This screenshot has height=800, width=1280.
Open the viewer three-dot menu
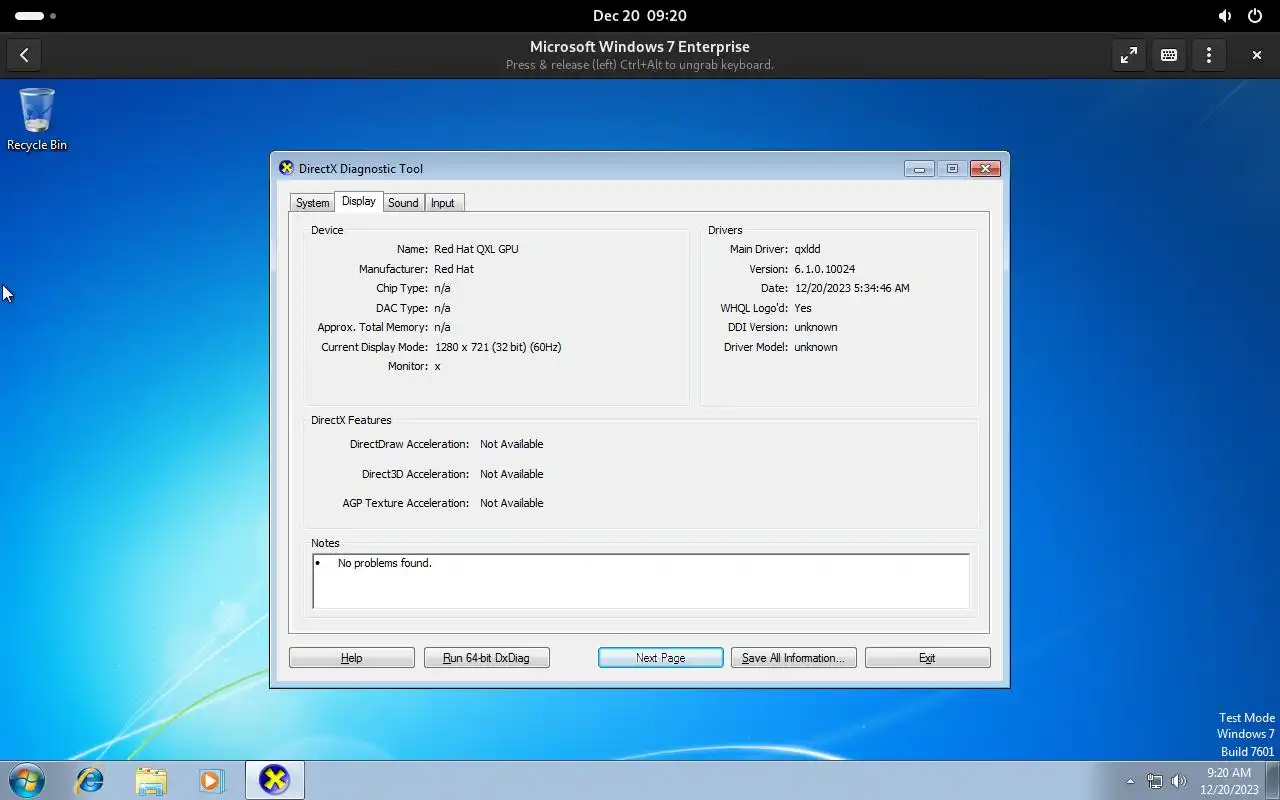pos(1209,55)
